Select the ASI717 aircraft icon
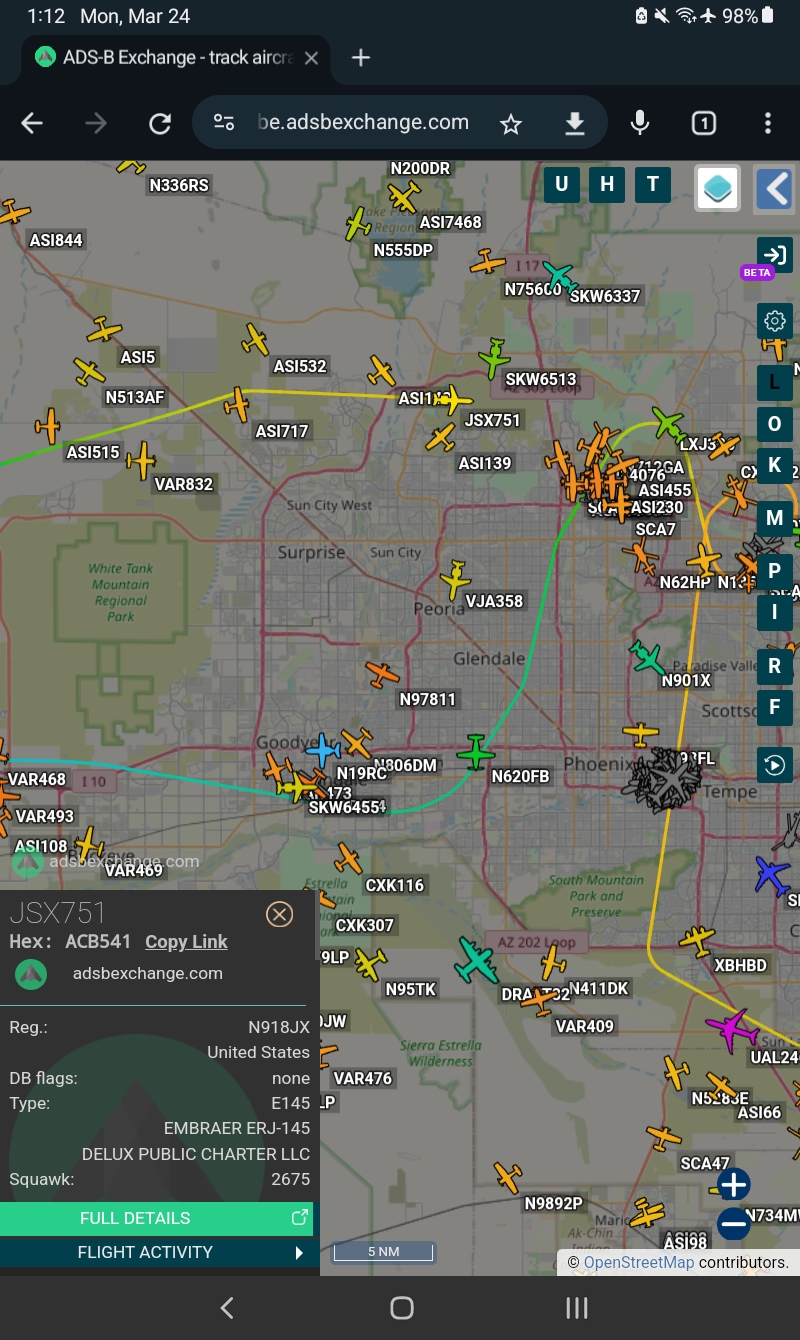 237,404
